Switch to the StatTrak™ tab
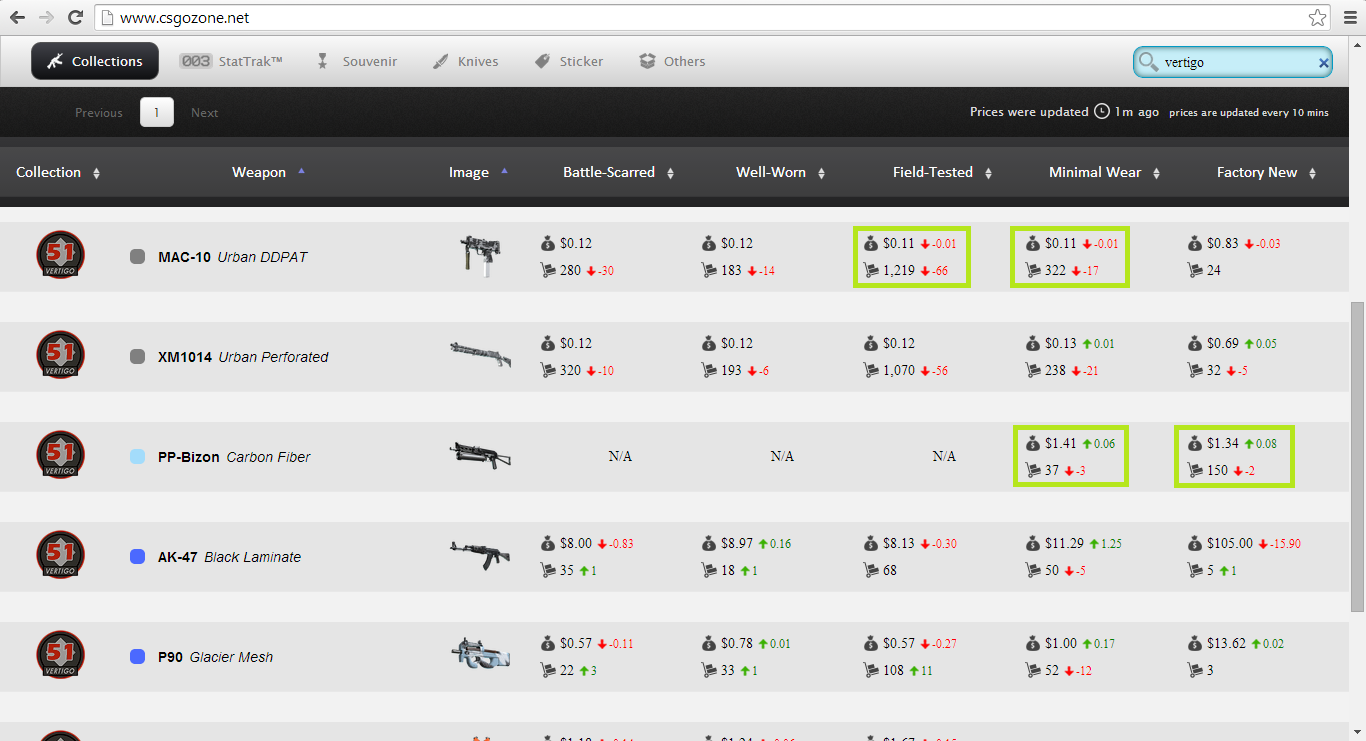This screenshot has width=1366, height=741. pyautogui.click(x=231, y=61)
